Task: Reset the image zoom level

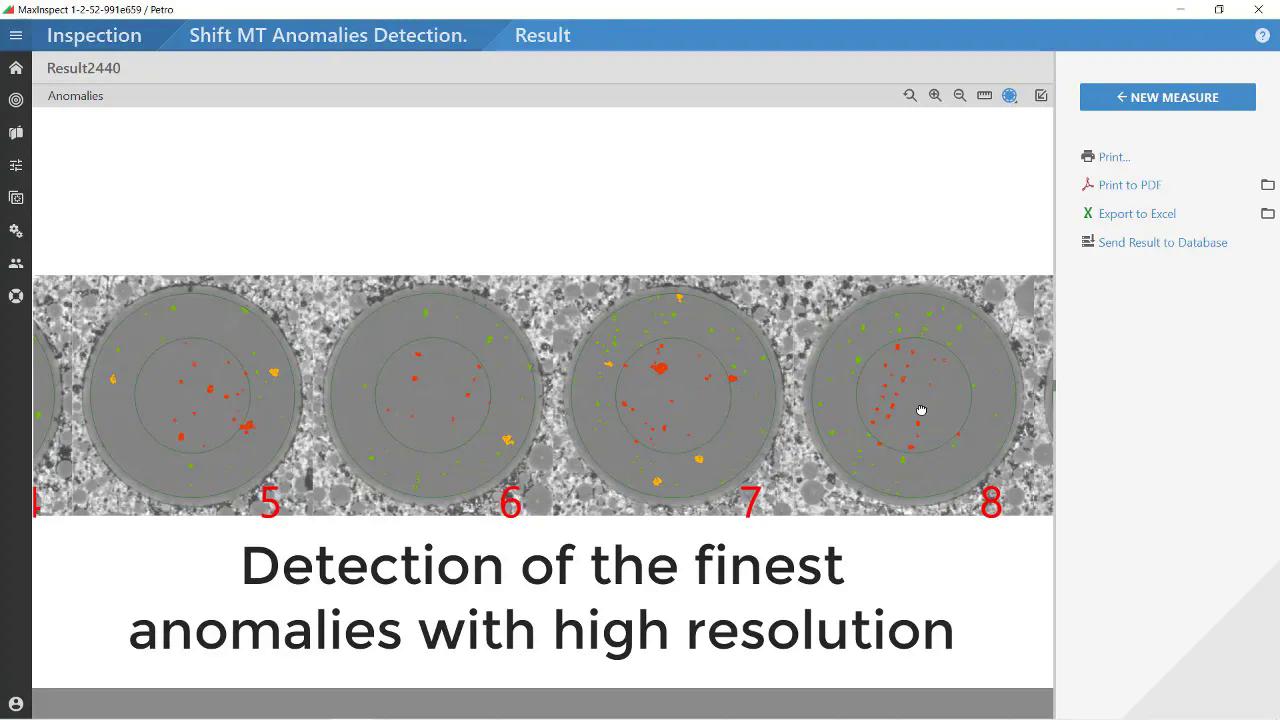Action: (x=909, y=95)
